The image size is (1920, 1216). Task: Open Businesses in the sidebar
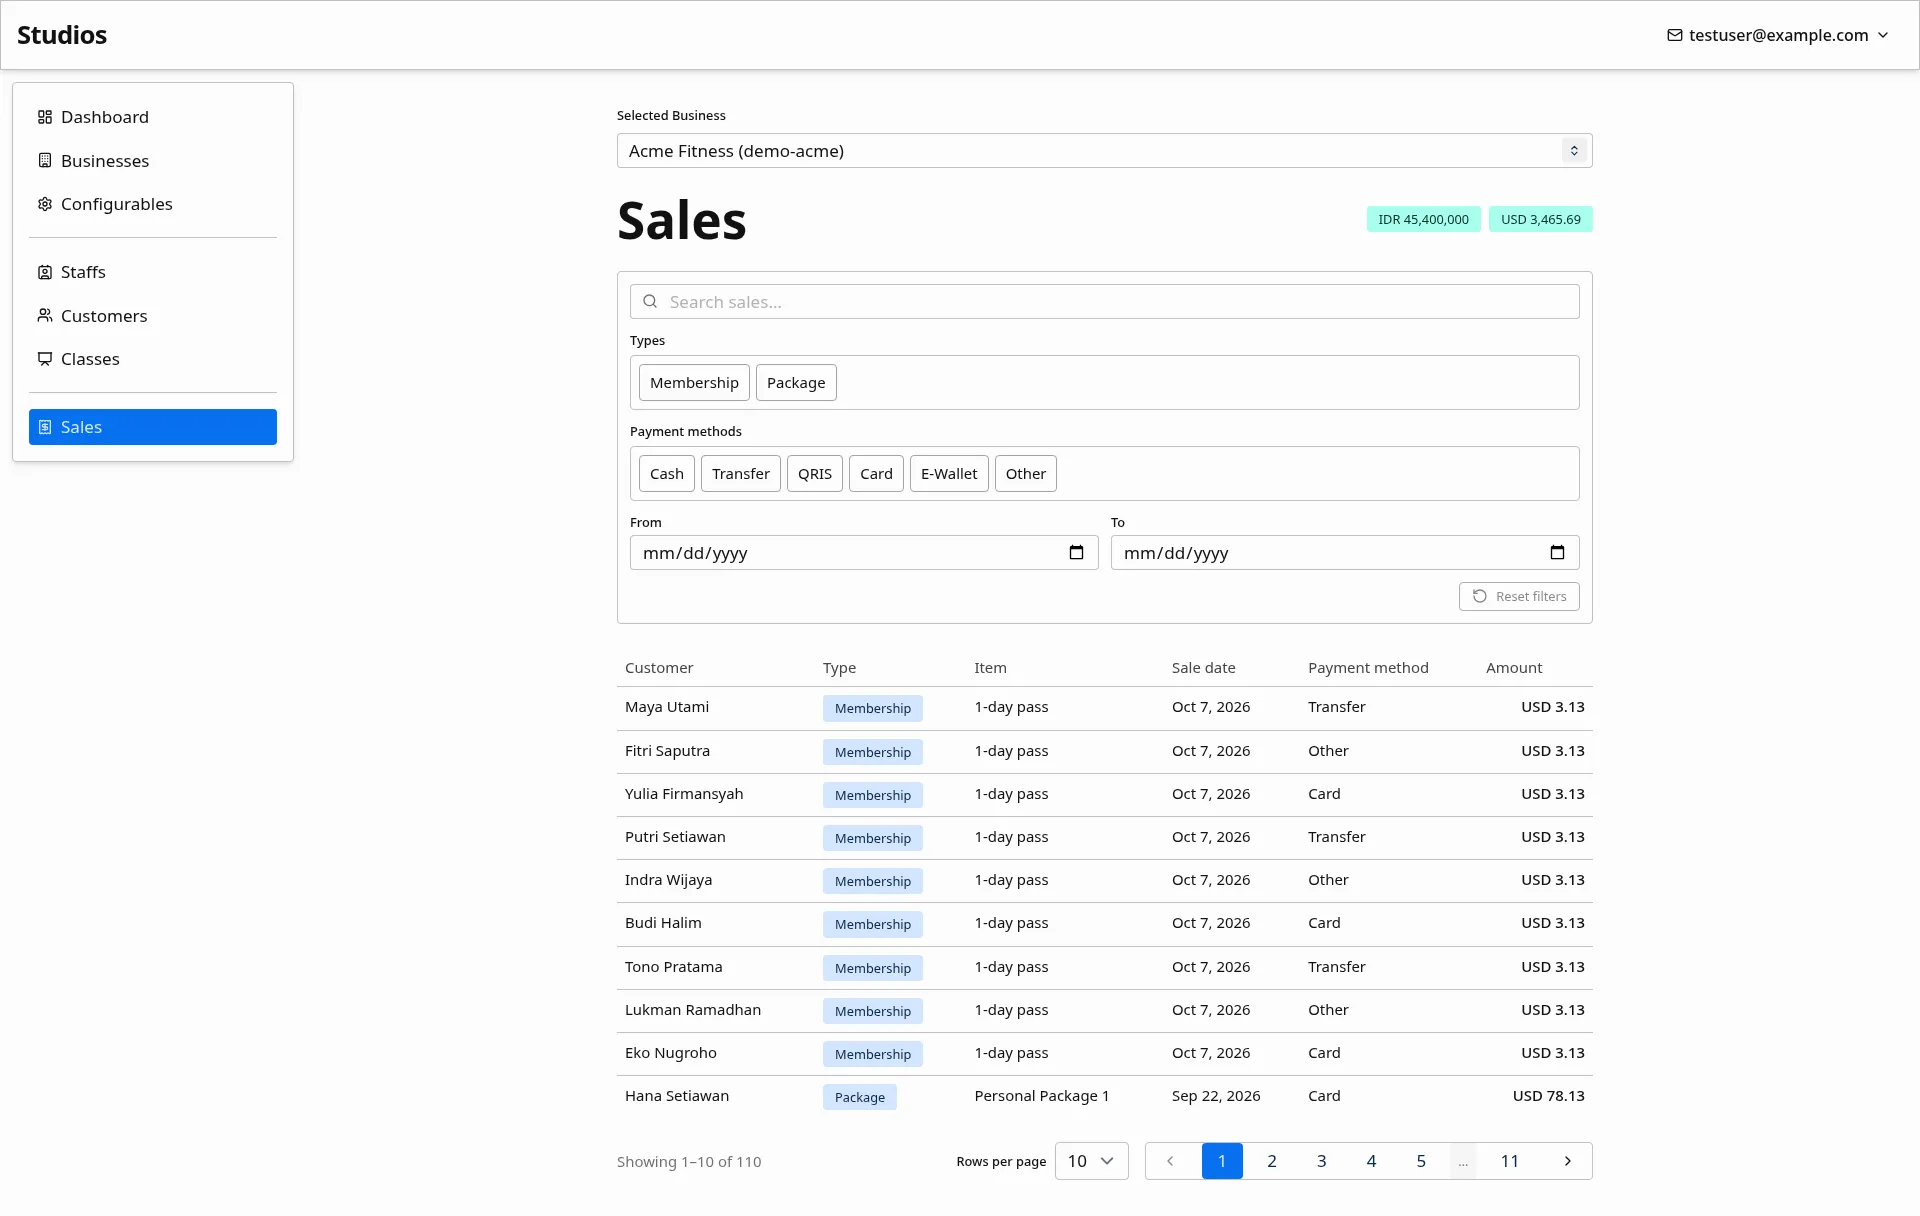click(153, 161)
